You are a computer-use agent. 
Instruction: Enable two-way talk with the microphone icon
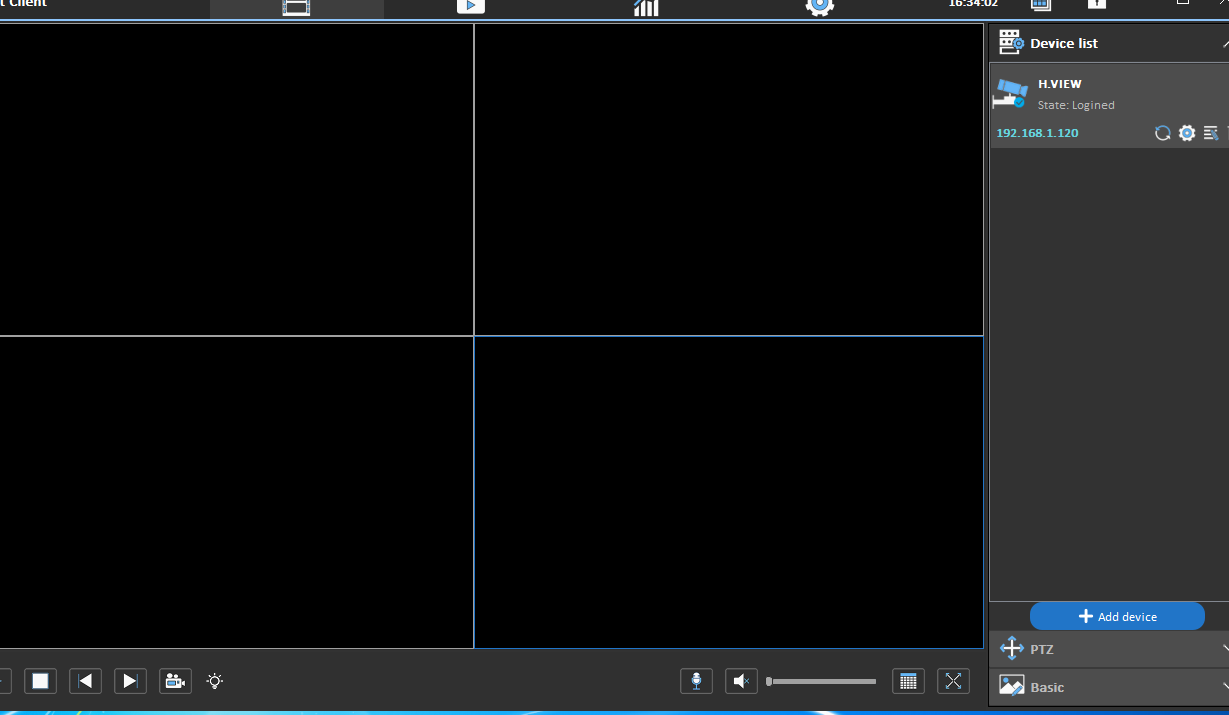[696, 681]
